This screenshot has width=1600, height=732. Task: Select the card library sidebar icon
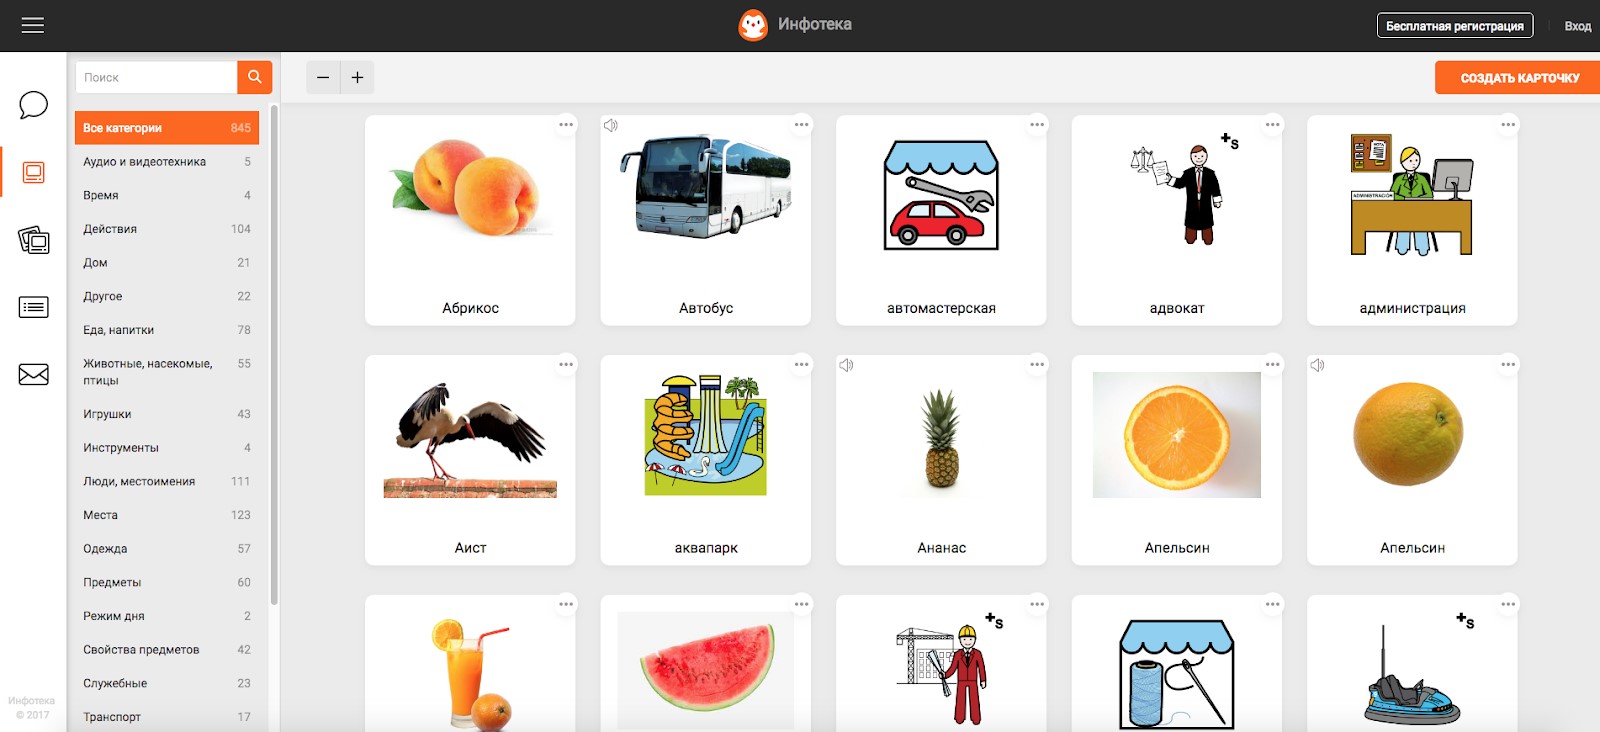(33, 173)
